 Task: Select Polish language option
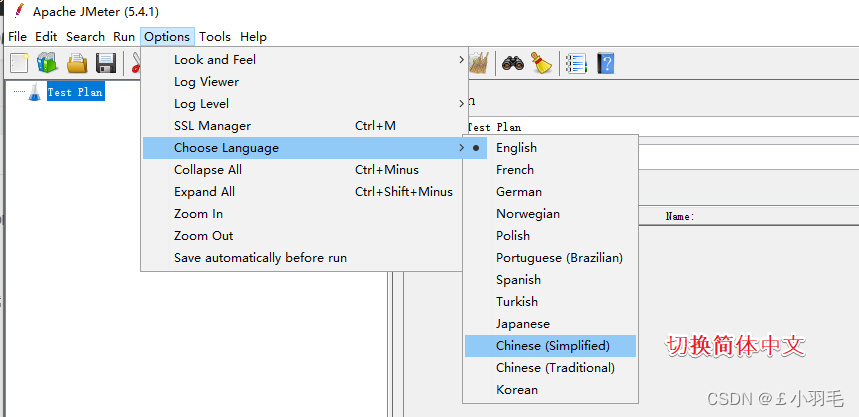551,236
